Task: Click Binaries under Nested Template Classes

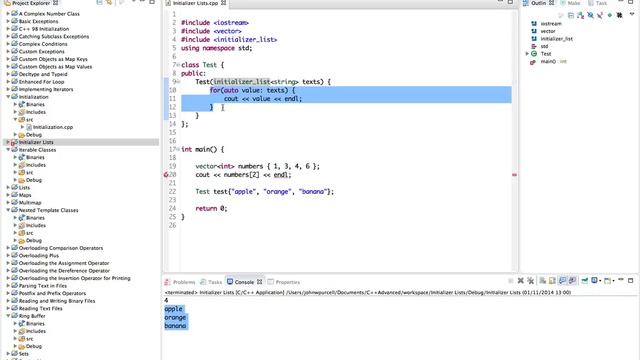Action: (36, 218)
